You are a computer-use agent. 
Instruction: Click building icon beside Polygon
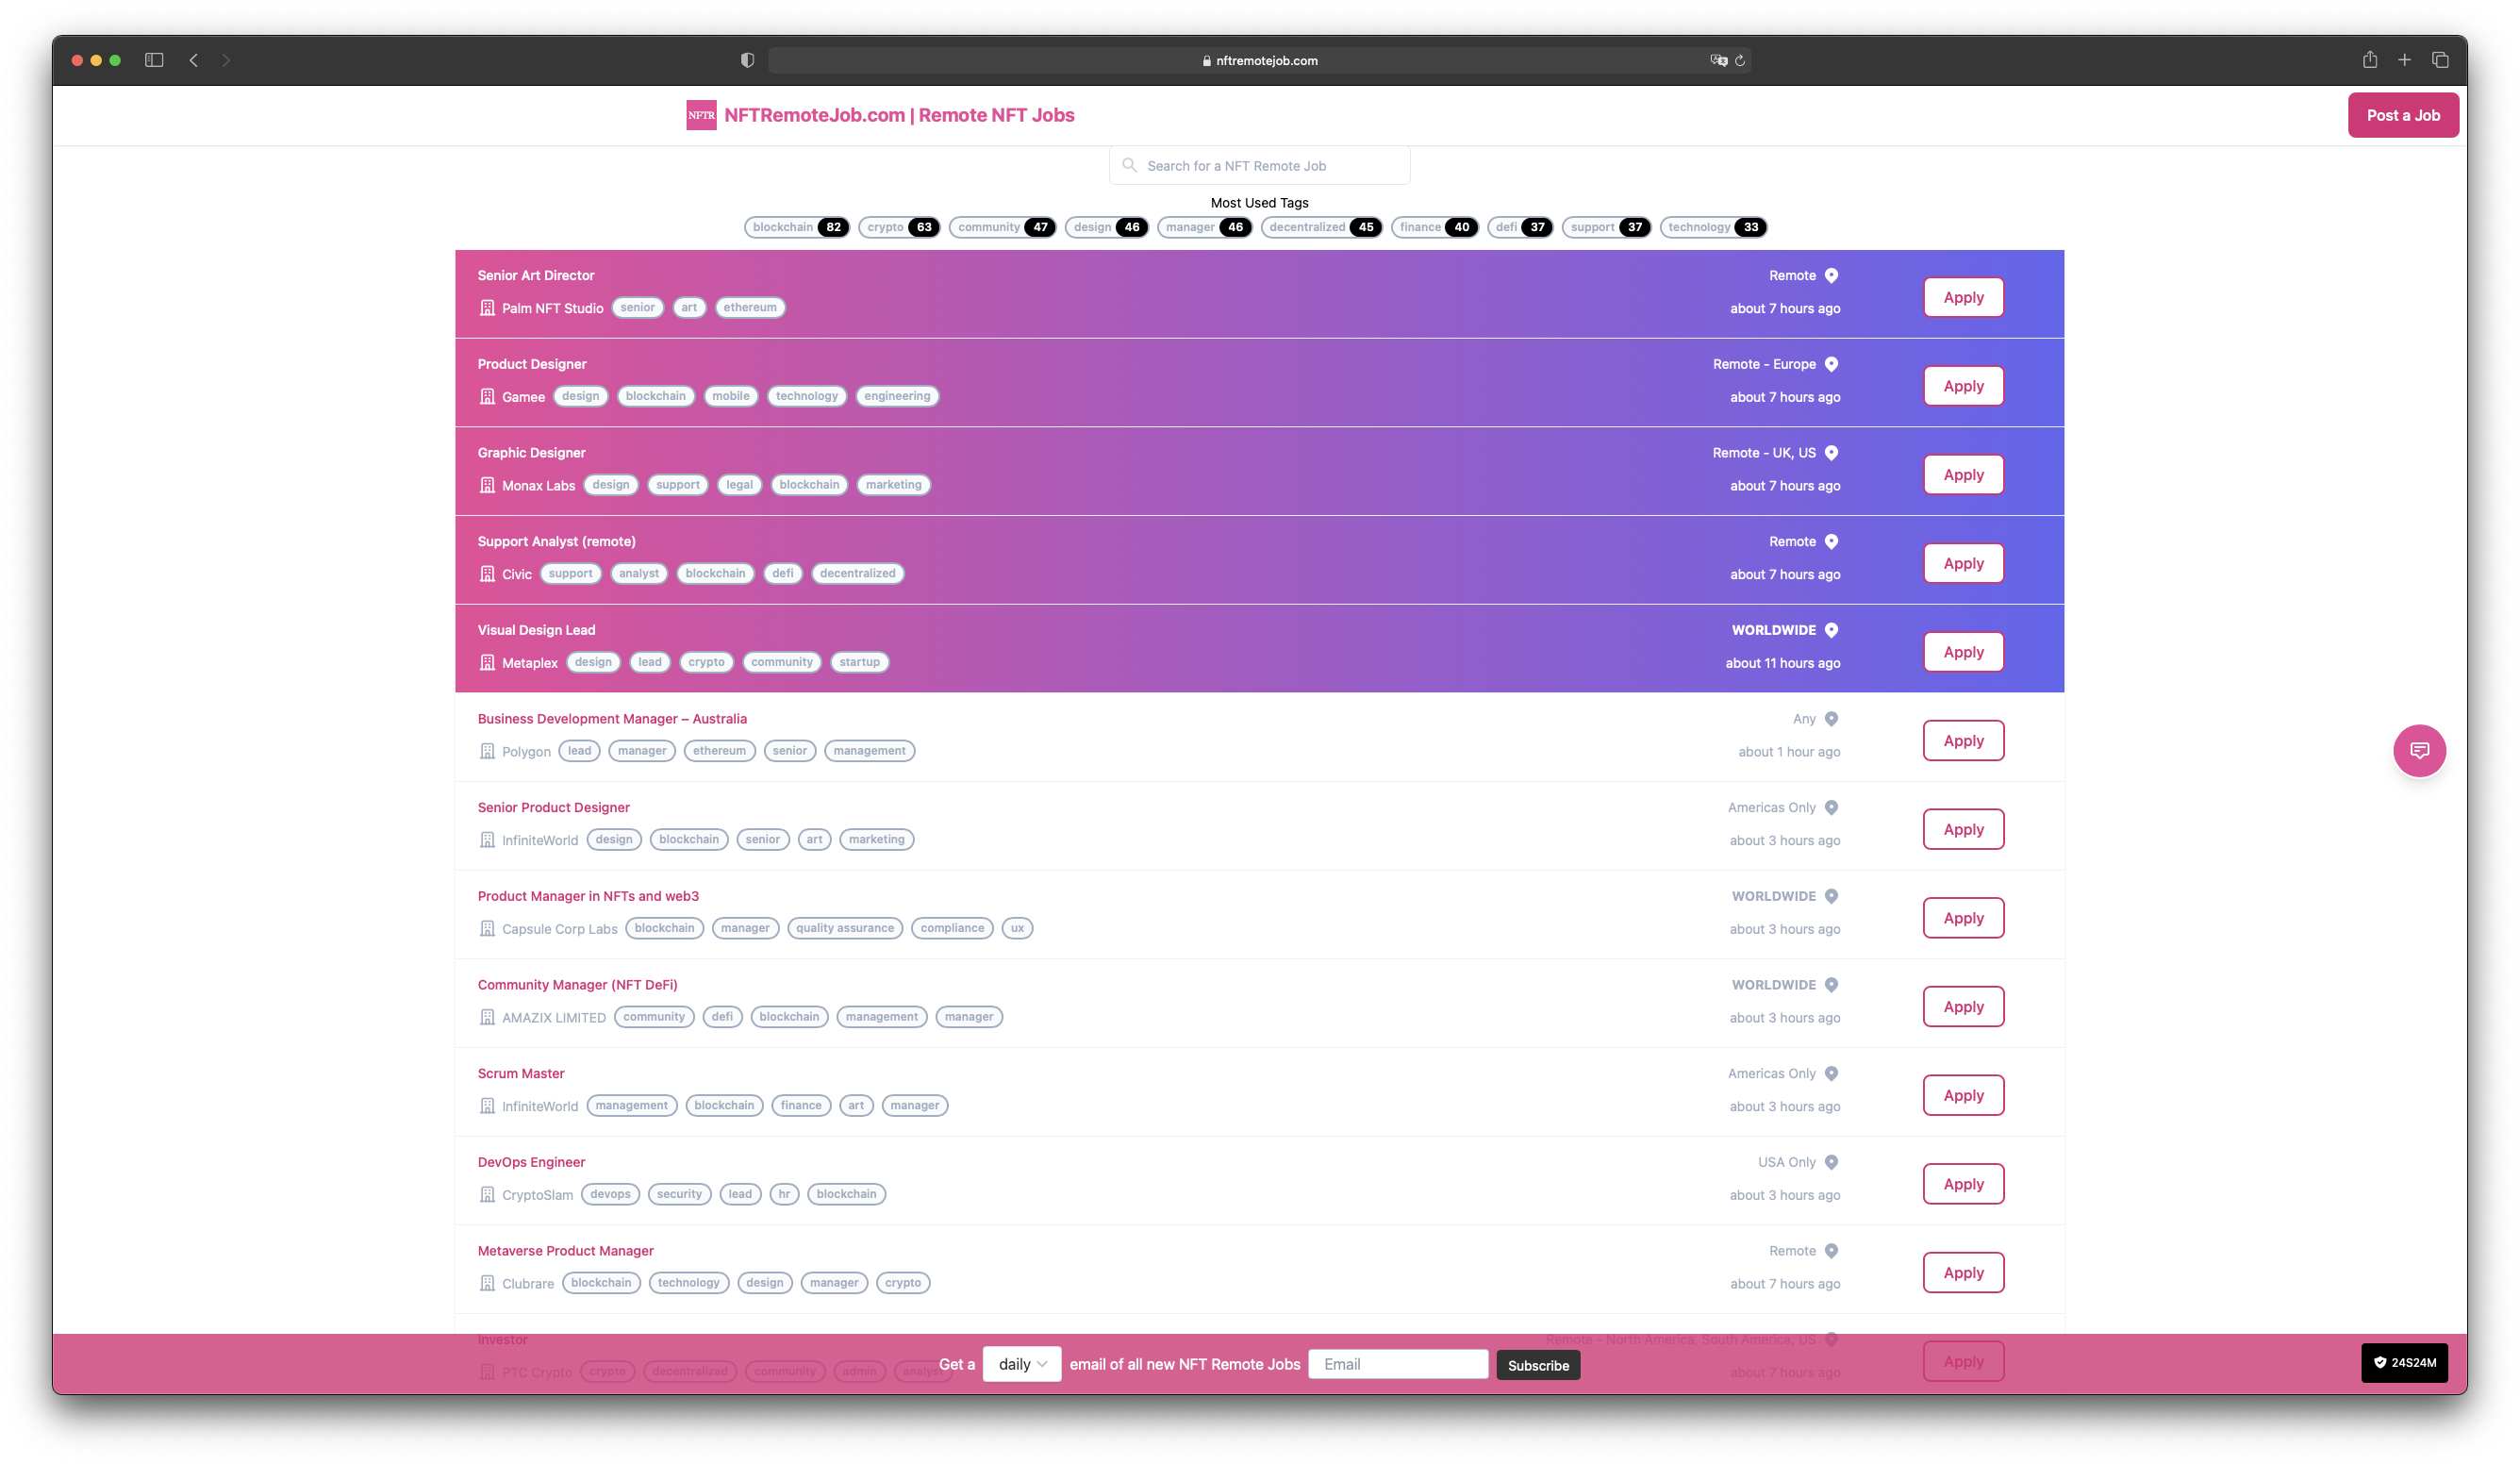pos(487,751)
